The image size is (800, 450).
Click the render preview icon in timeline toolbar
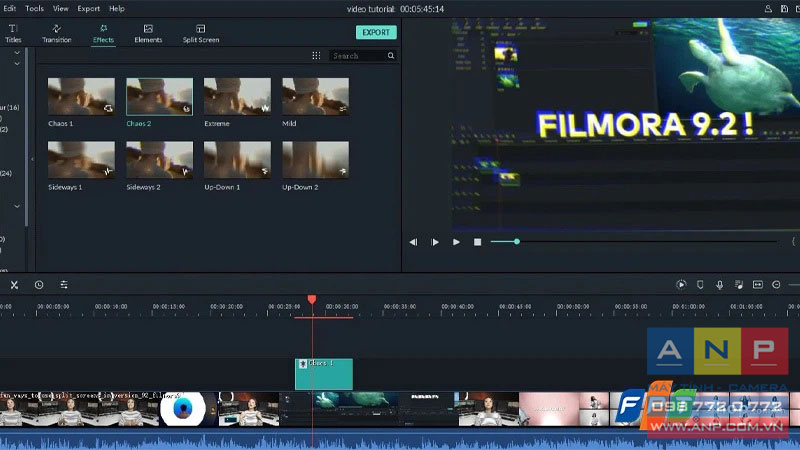tap(681, 285)
